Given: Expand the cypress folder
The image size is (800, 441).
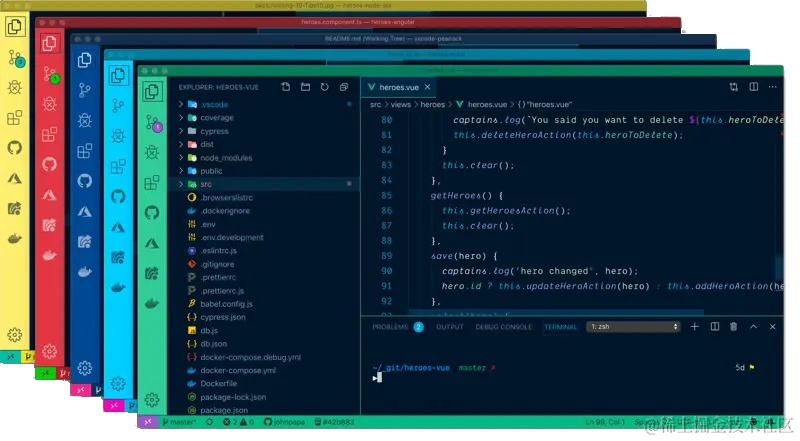Looking at the screenshot, I should tap(215, 131).
